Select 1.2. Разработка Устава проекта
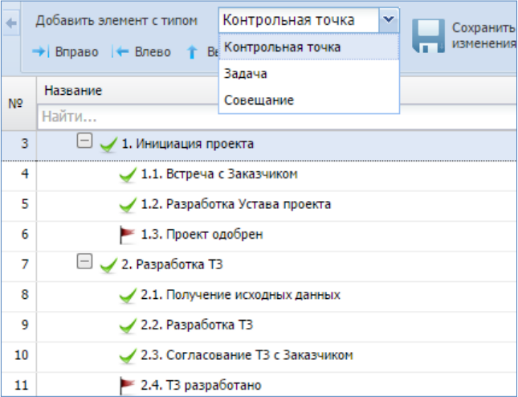The width and height of the screenshot is (518, 397). click(x=236, y=204)
